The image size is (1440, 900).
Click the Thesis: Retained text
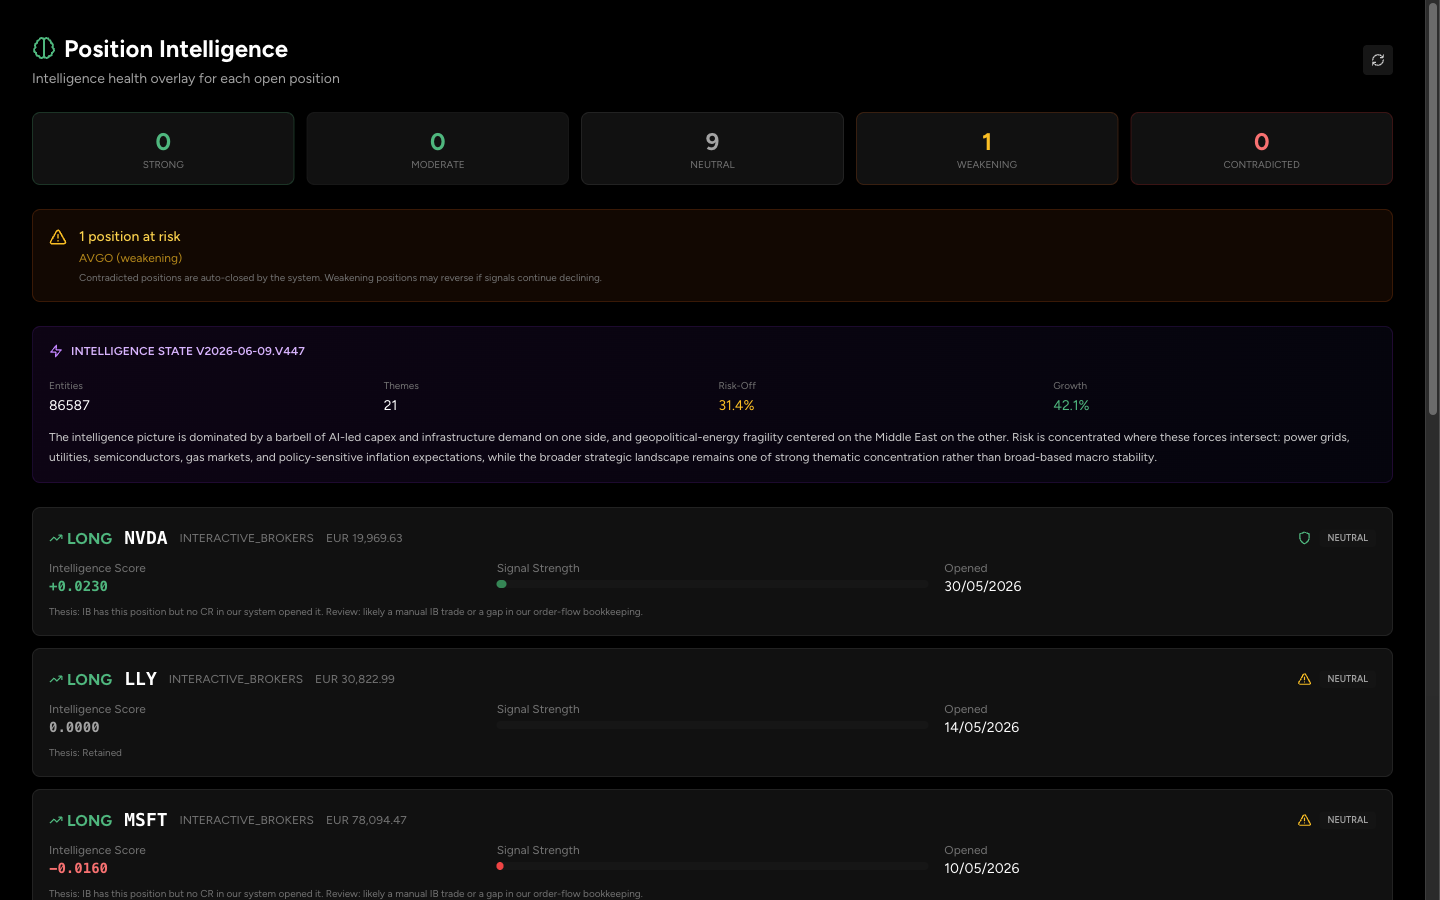pos(85,753)
